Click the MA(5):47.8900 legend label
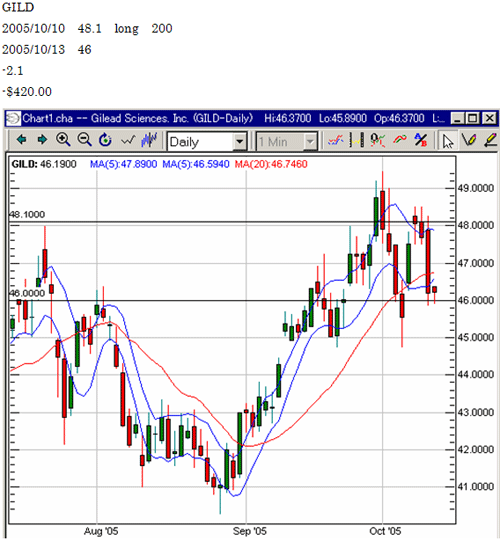The height and width of the screenshot is (541, 500). point(124,164)
